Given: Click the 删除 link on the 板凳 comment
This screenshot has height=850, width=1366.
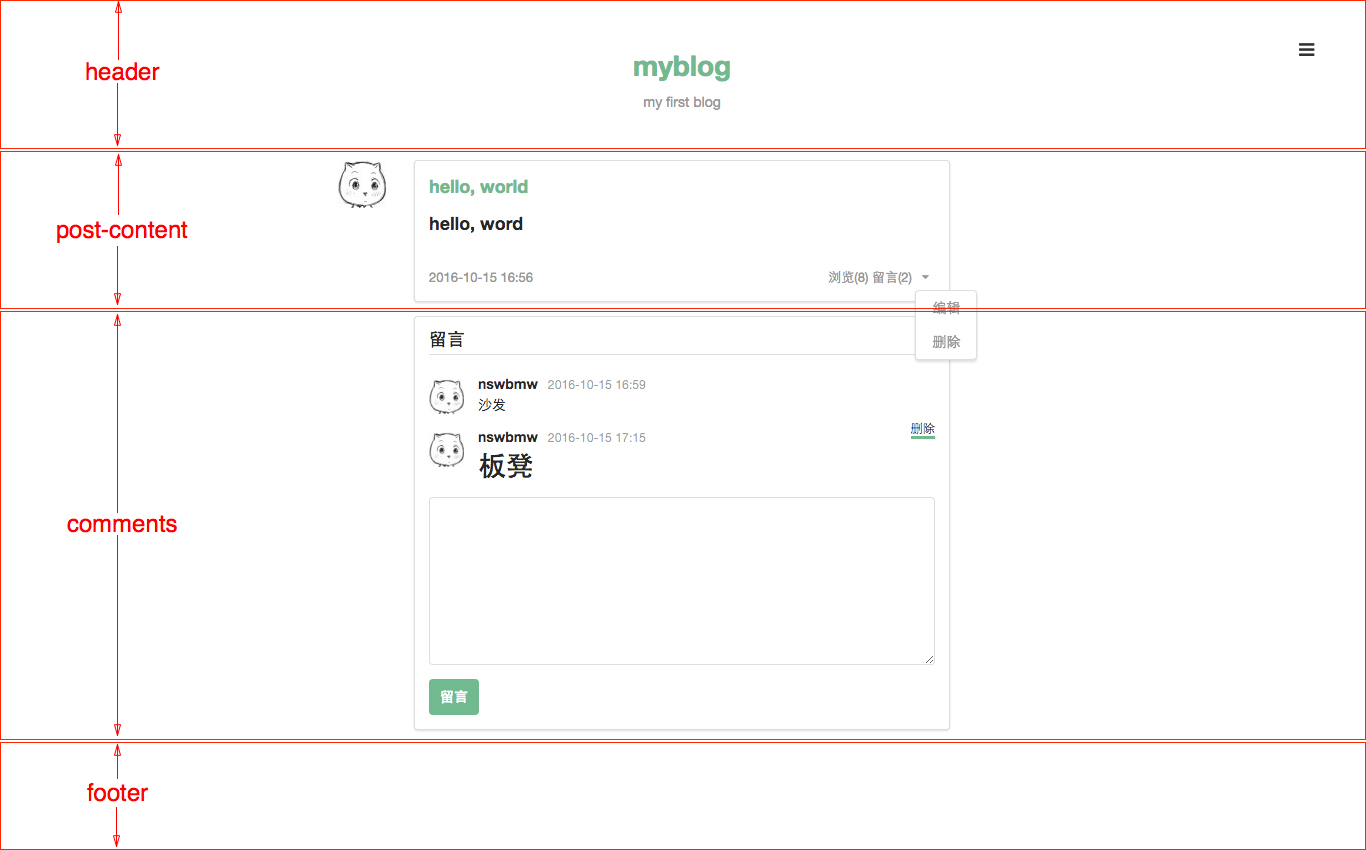Looking at the screenshot, I should click(x=922, y=429).
